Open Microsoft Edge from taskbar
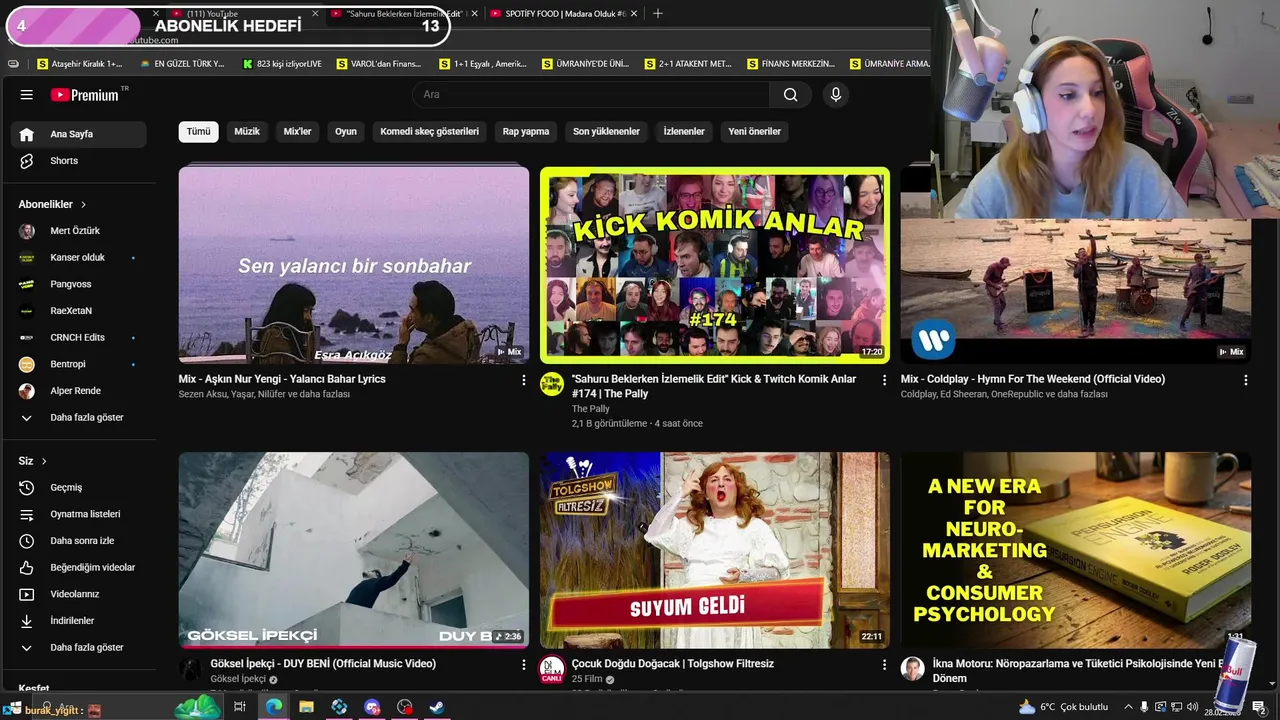The height and width of the screenshot is (720, 1280). click(273, 707)
